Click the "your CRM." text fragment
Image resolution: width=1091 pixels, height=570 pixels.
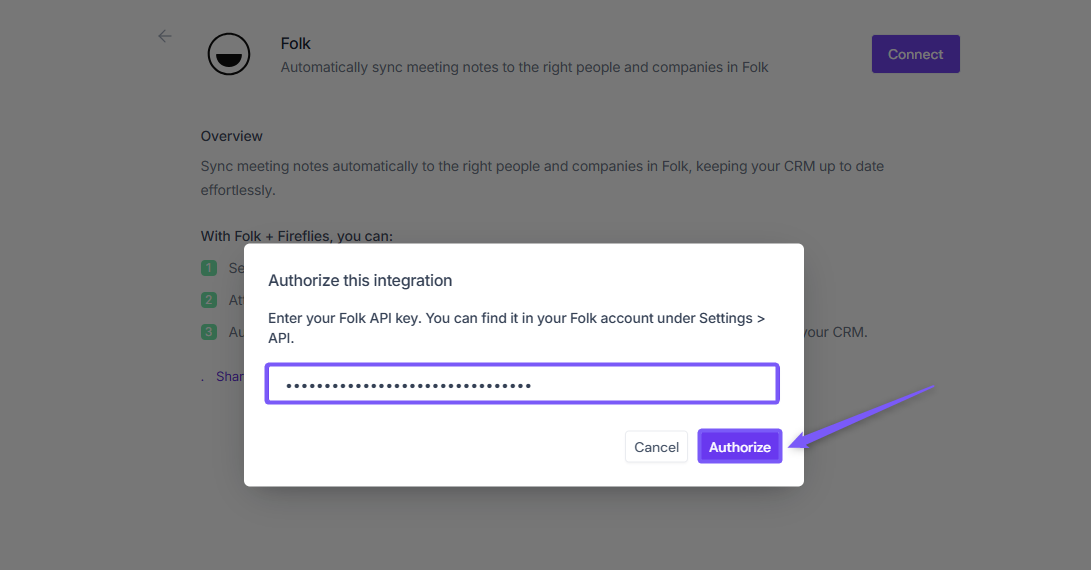[x=836, y=332]
